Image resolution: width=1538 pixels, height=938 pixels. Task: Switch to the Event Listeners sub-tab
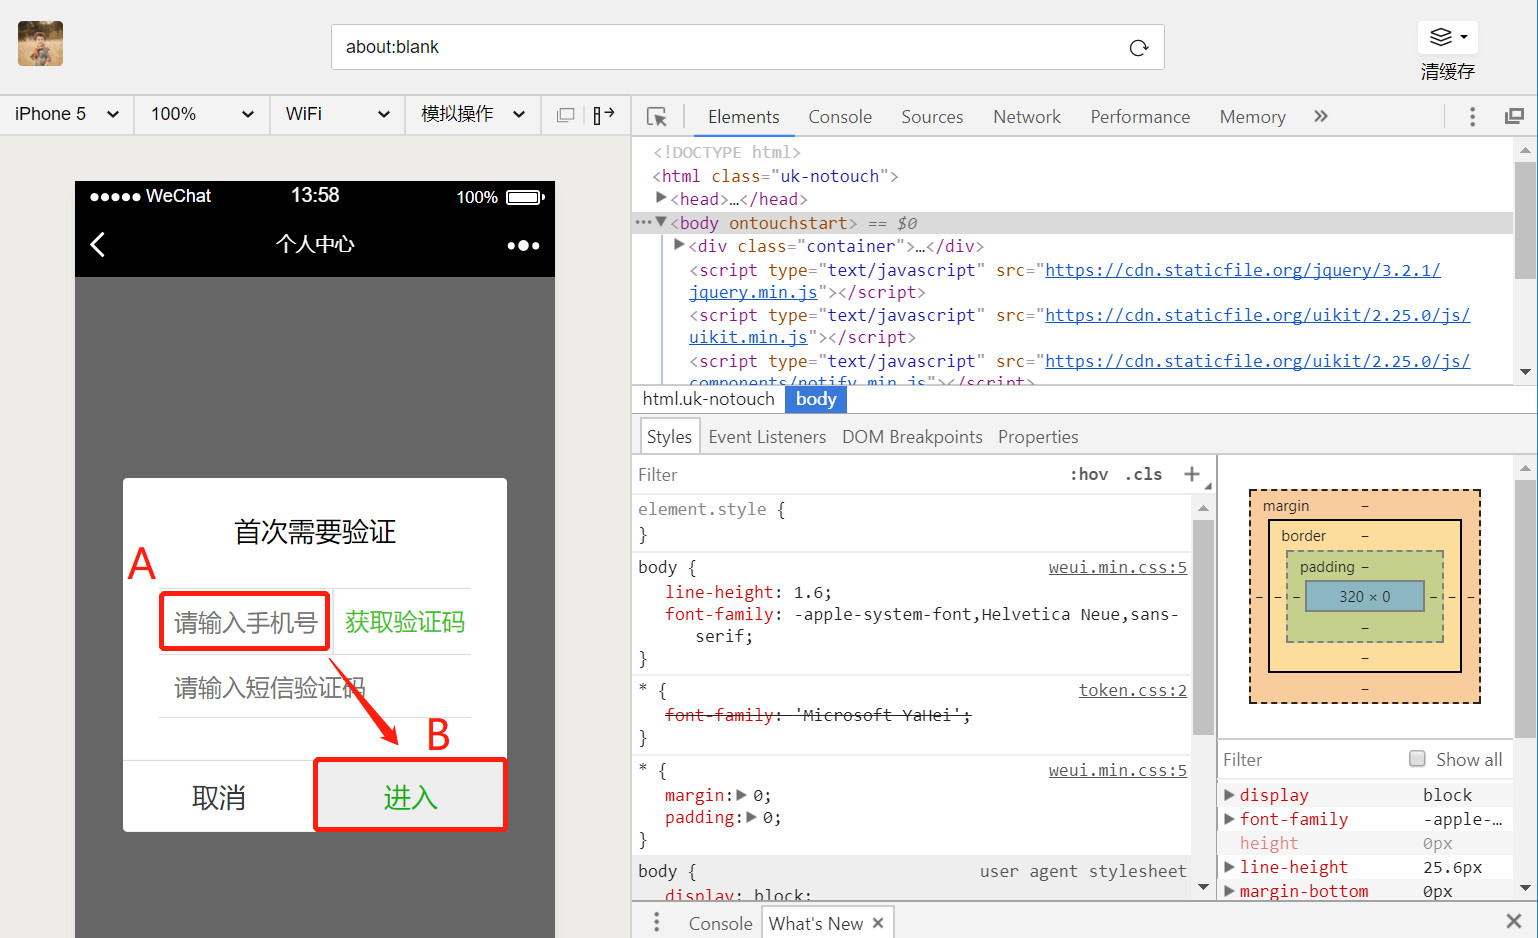click(x=767, y=437)
